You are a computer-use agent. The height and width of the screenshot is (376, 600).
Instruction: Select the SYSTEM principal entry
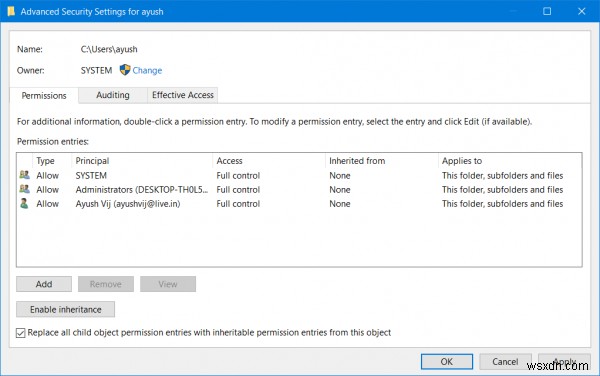tap(91, 176)
